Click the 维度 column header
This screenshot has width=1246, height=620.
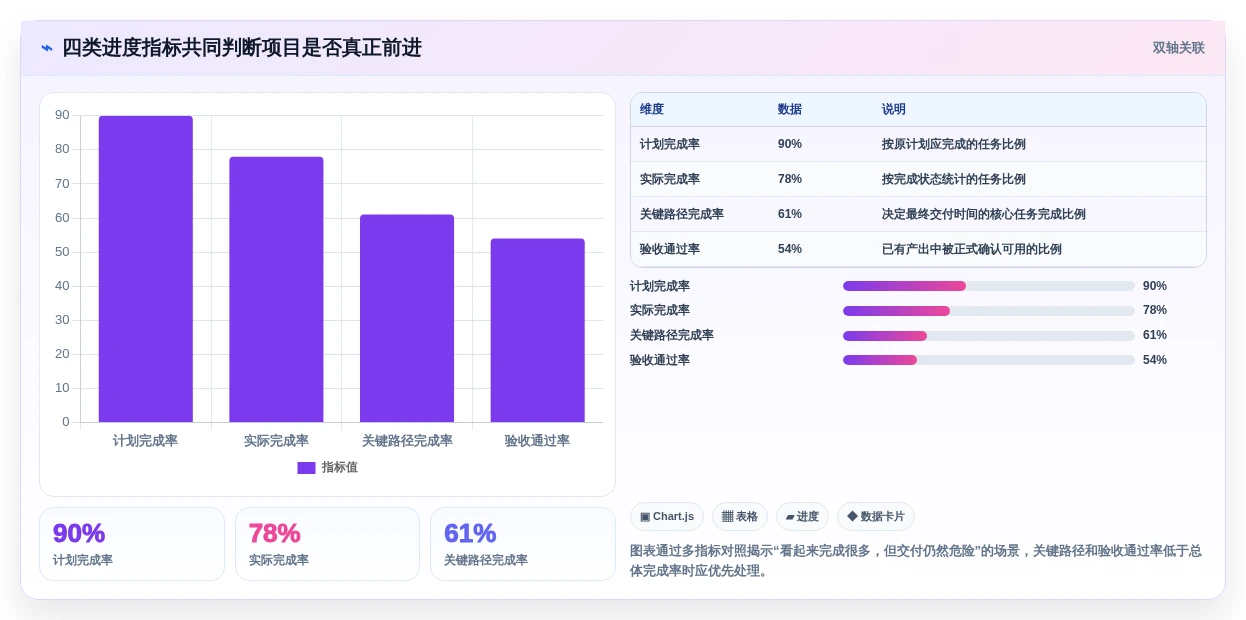pos(652,110)
